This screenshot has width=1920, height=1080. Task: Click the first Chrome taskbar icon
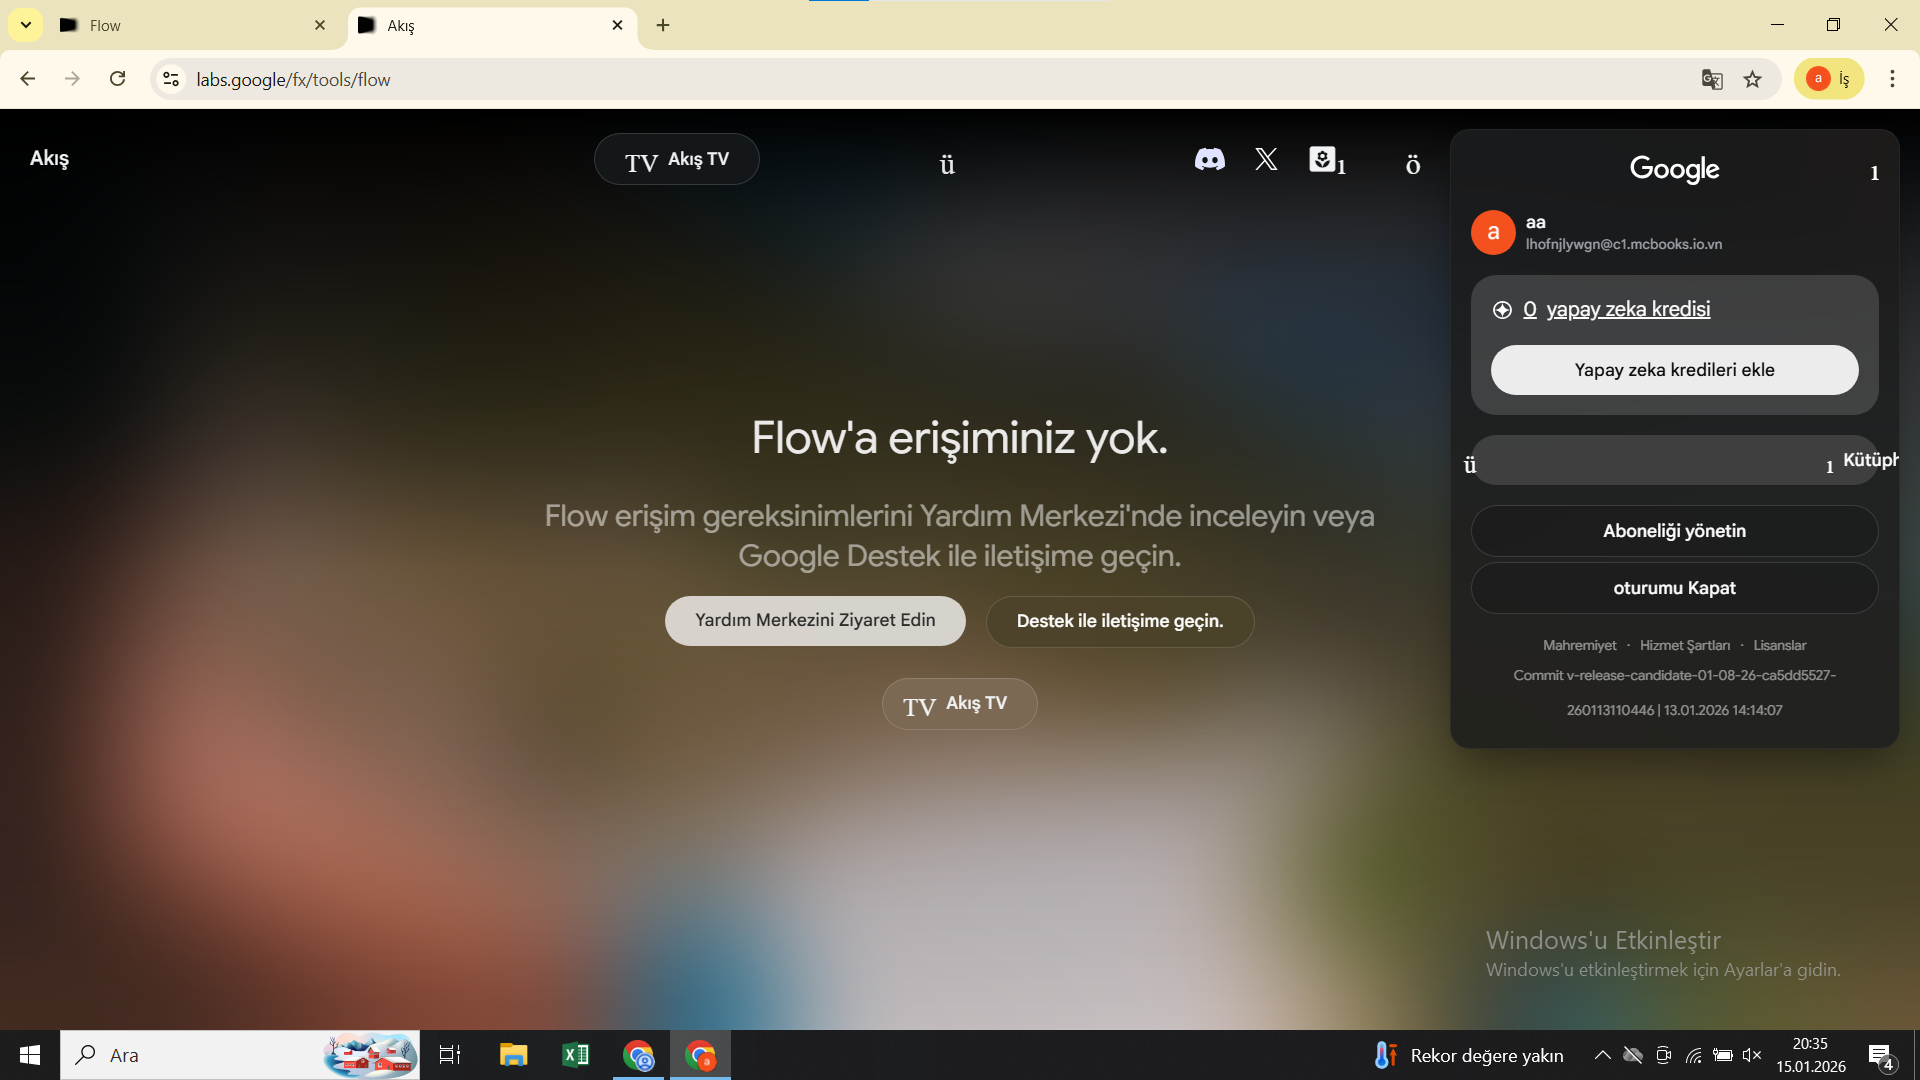click(638, 1055)
